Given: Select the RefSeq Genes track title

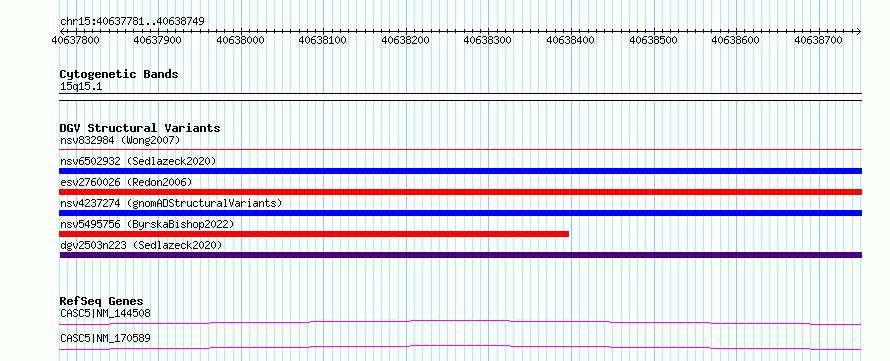Looking at the screenshot, I should [x=102, y=301].
